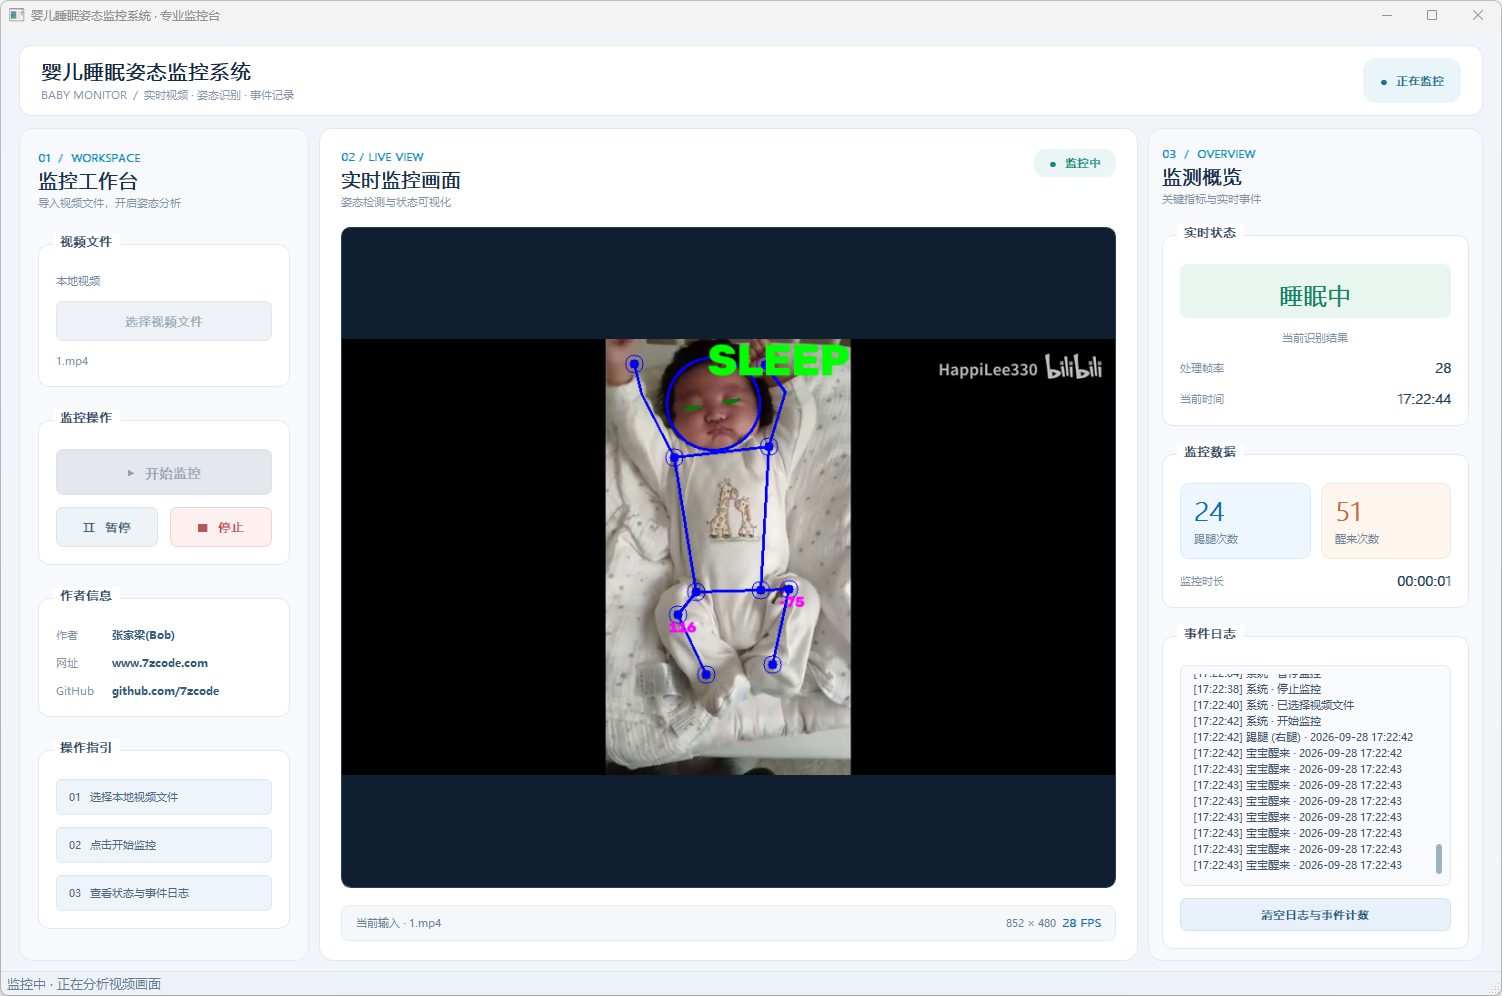Screen dimensions: 1502x996
Task: Click the 踢腿次数 counter card
Action: pyautogui.click(x=1245, y=521)
